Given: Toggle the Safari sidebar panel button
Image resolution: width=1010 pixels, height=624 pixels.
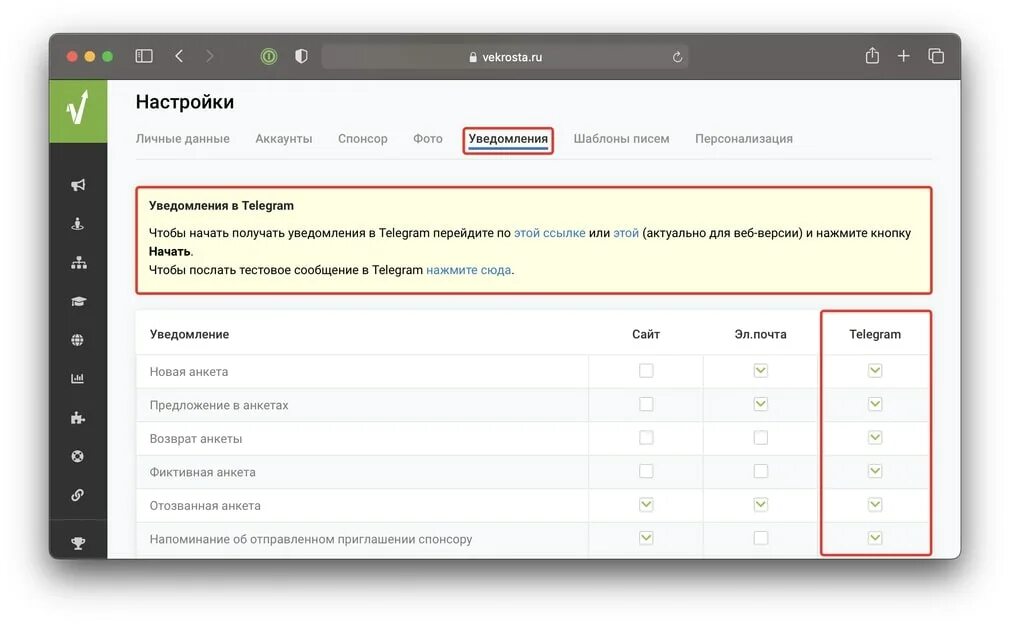Looking at the screenshot, I should 144,56.
